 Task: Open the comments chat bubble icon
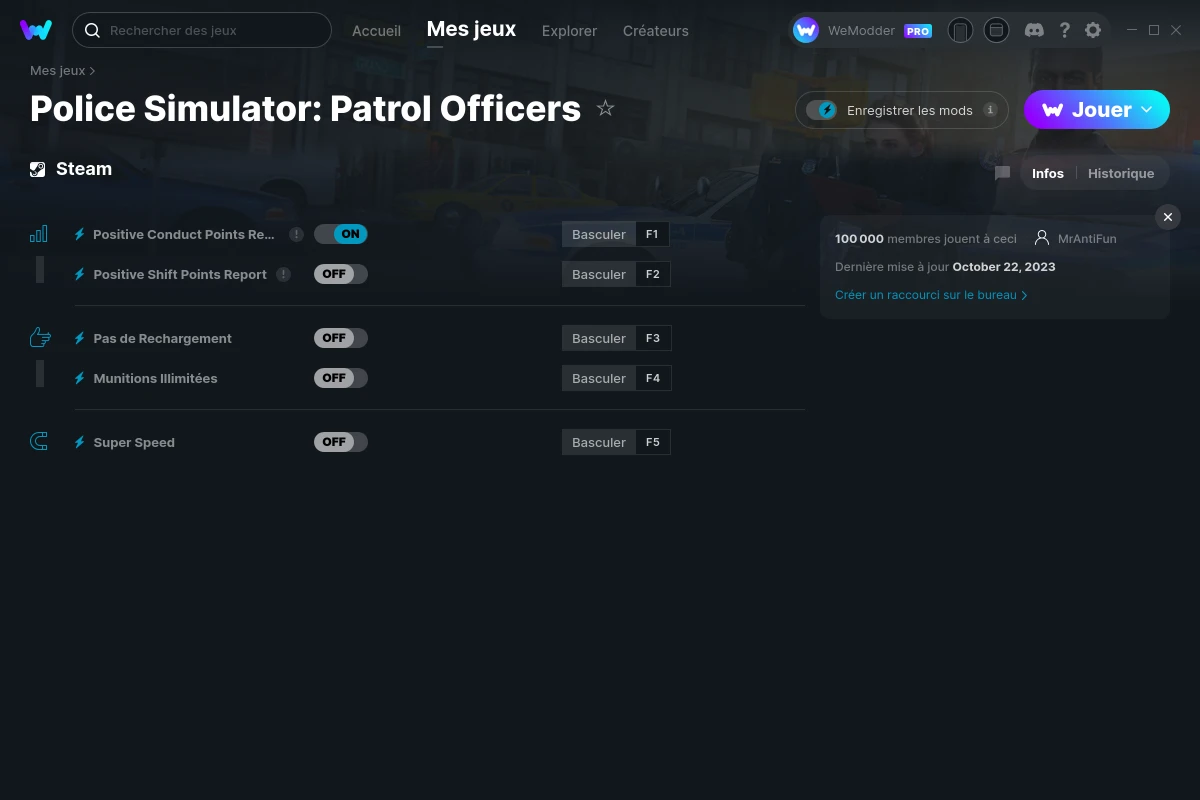(x=1002, y=173)
